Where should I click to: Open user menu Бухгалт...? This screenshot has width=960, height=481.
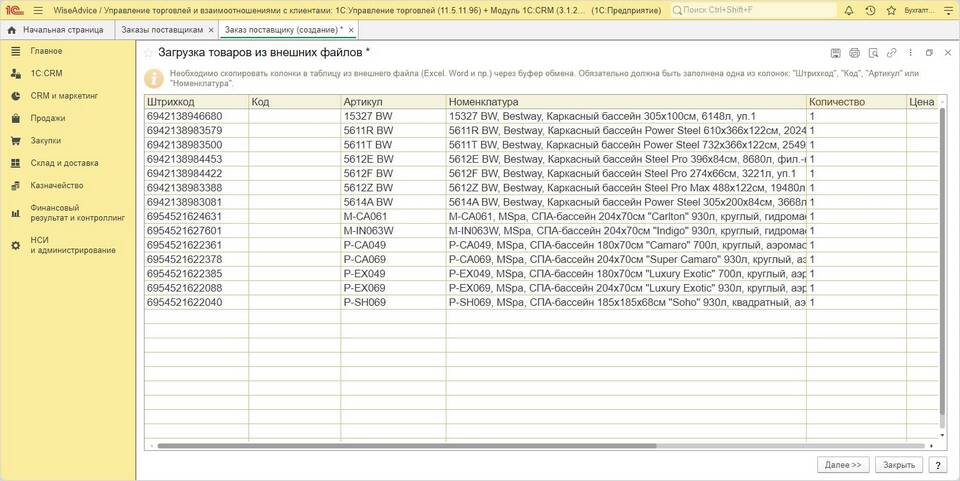coord(919,10)
